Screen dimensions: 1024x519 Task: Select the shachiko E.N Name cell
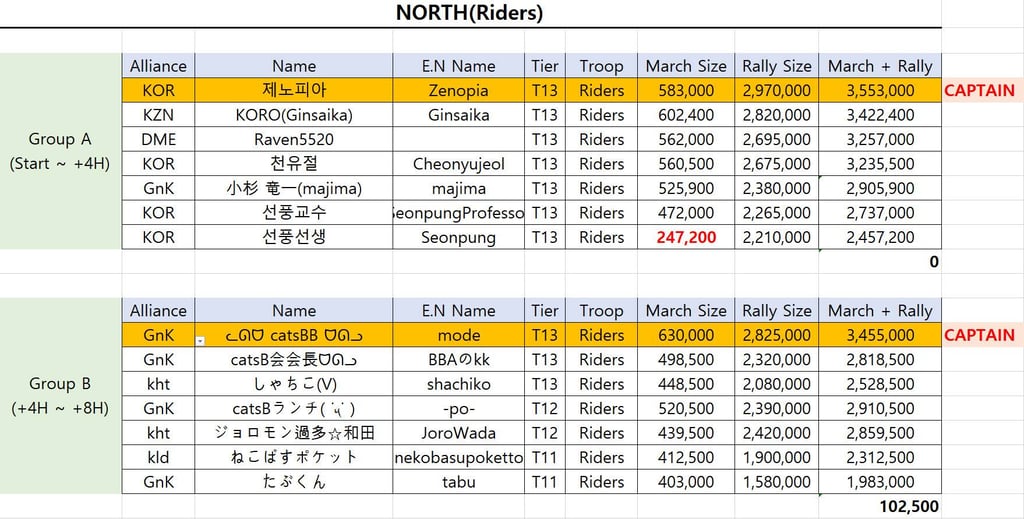pos(458,384)
